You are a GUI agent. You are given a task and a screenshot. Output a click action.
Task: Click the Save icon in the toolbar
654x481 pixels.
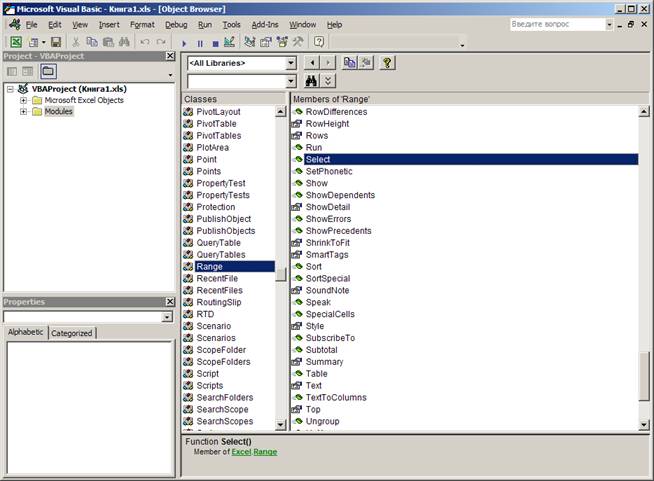pos(56,43)
